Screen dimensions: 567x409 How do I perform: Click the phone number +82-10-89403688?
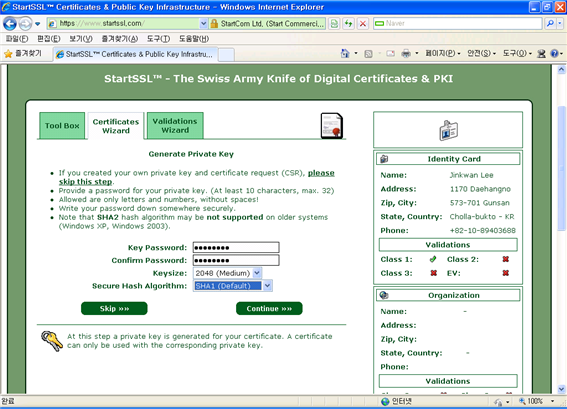[x=482, y=231]
